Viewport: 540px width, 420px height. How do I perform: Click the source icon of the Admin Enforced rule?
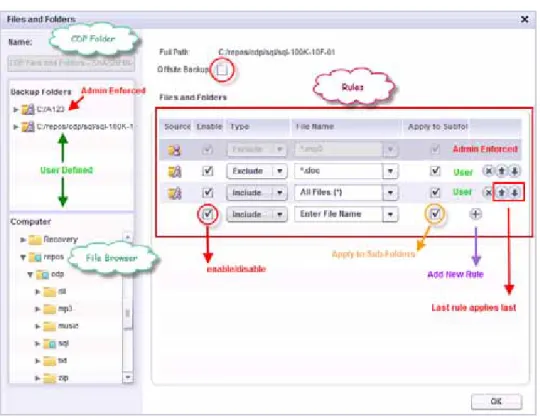click(174, 150)
